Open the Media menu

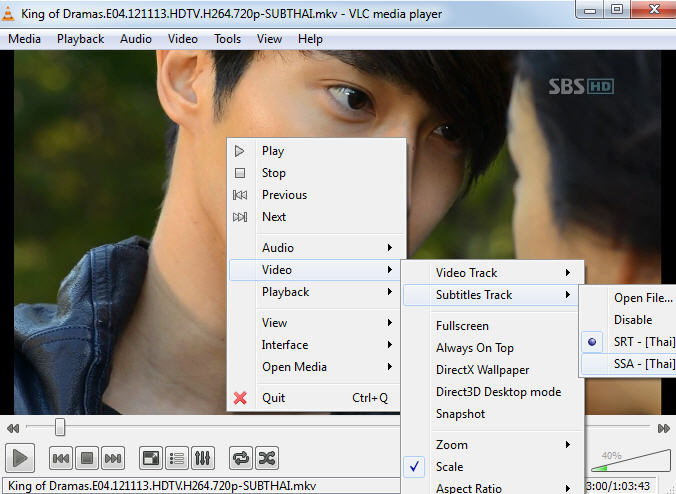pyautogui.click(x=24, y=39)
